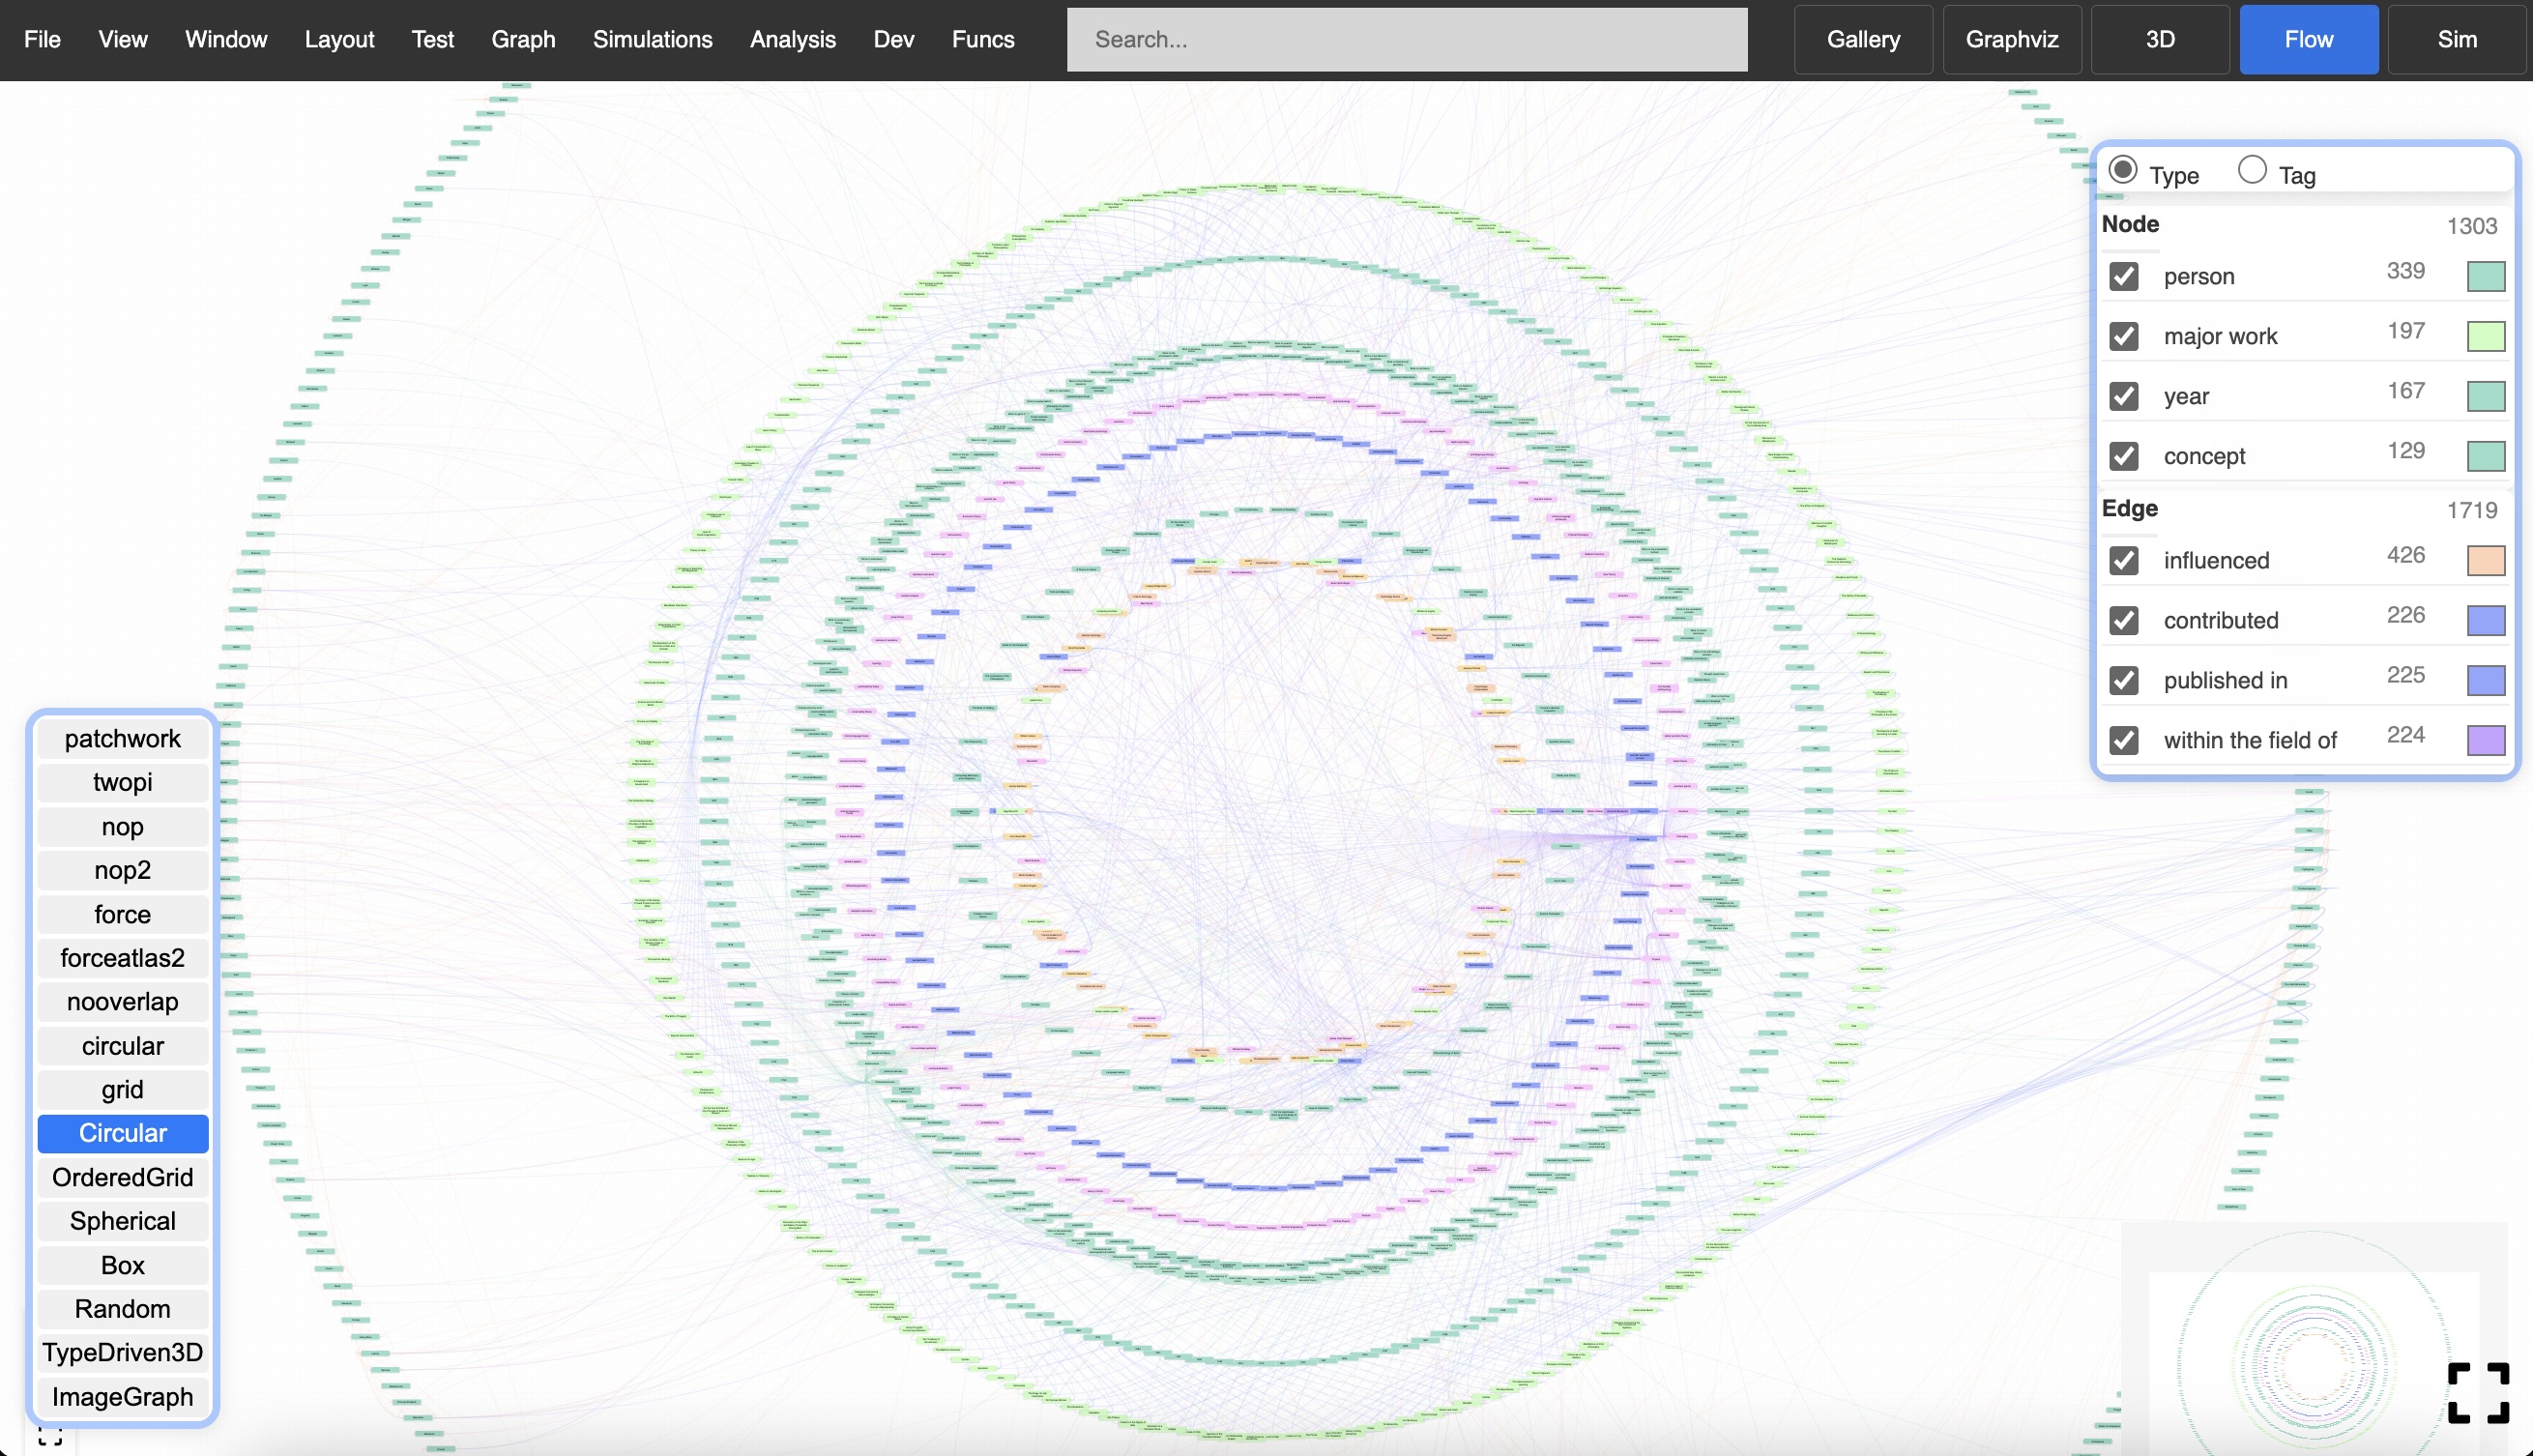This screenshot has width=2533, height=1456.
Task: Open the Simulations menu
Action: click(x=652, y=39)
